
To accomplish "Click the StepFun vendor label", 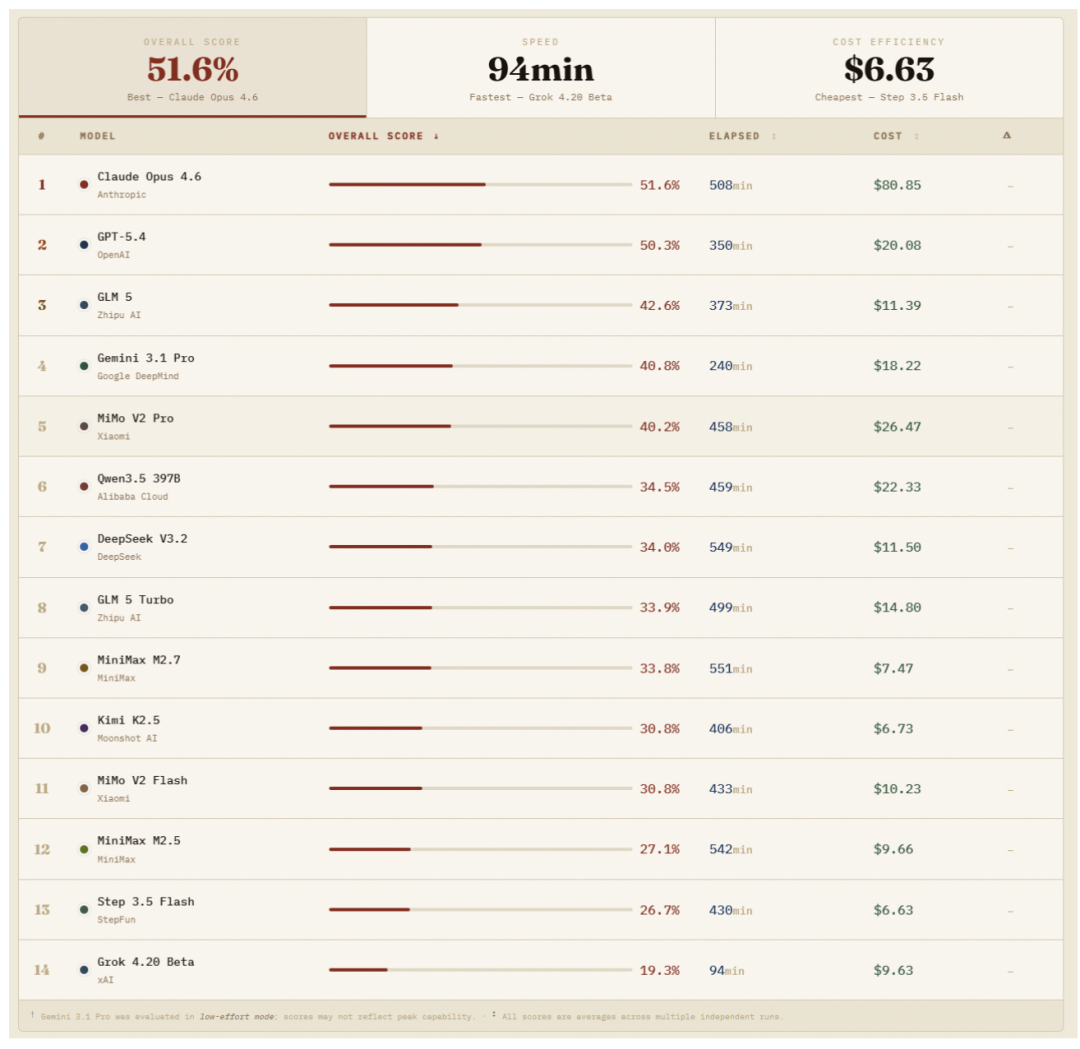I will click(x=116, y=920).
